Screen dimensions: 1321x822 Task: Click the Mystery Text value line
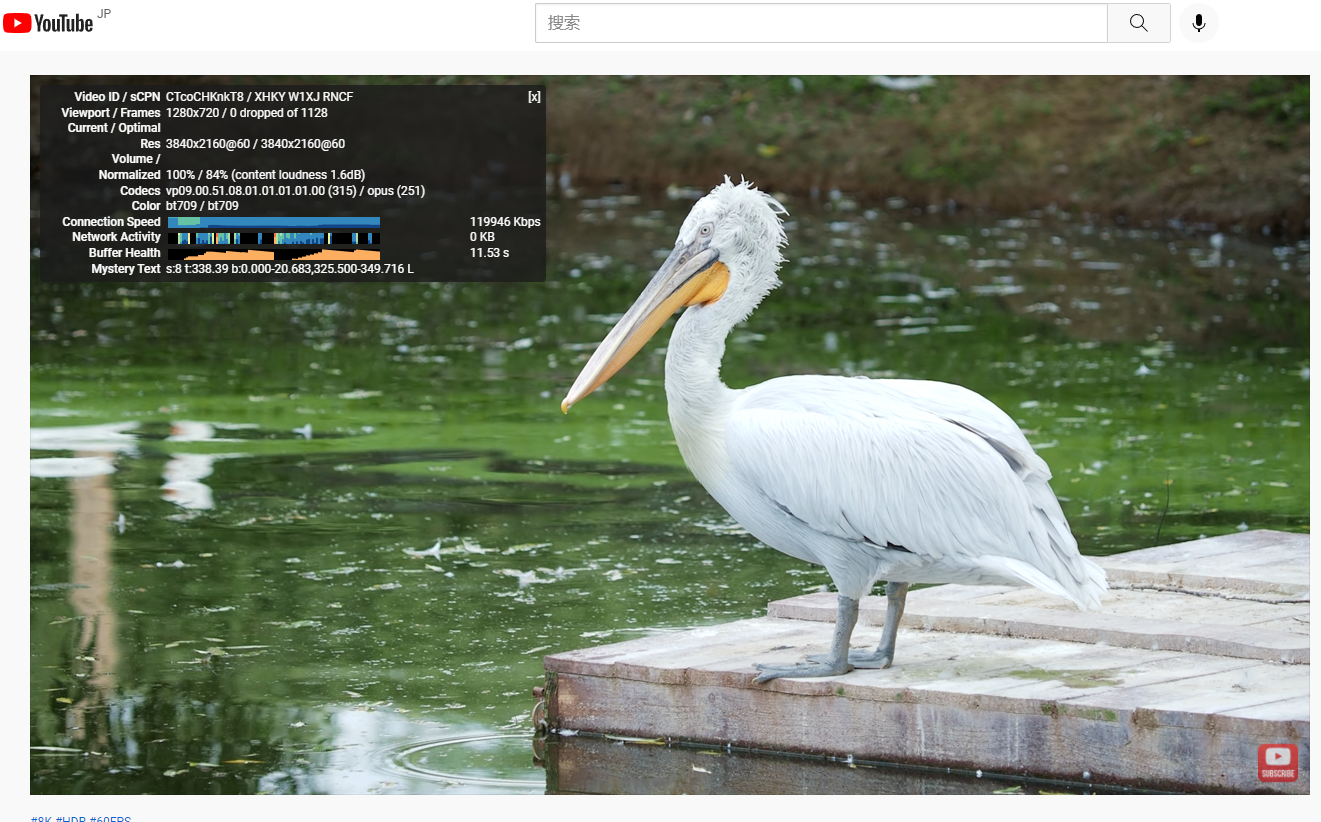(289, 269)
